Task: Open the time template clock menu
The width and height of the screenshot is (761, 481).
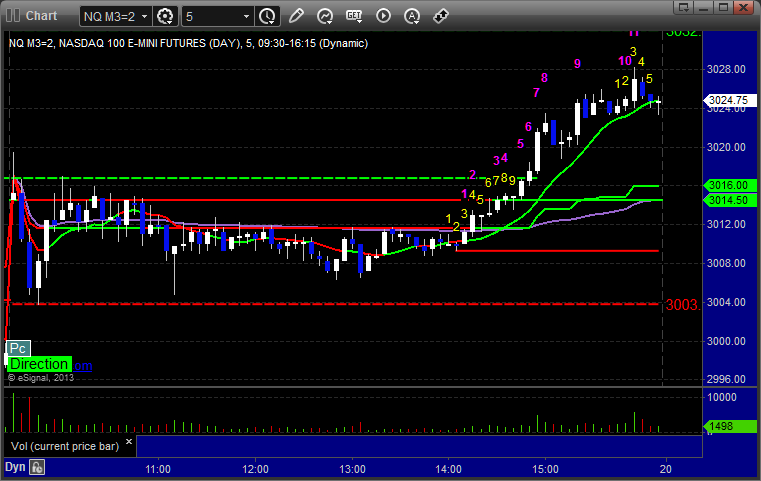Action: click(x=267, y=17)
